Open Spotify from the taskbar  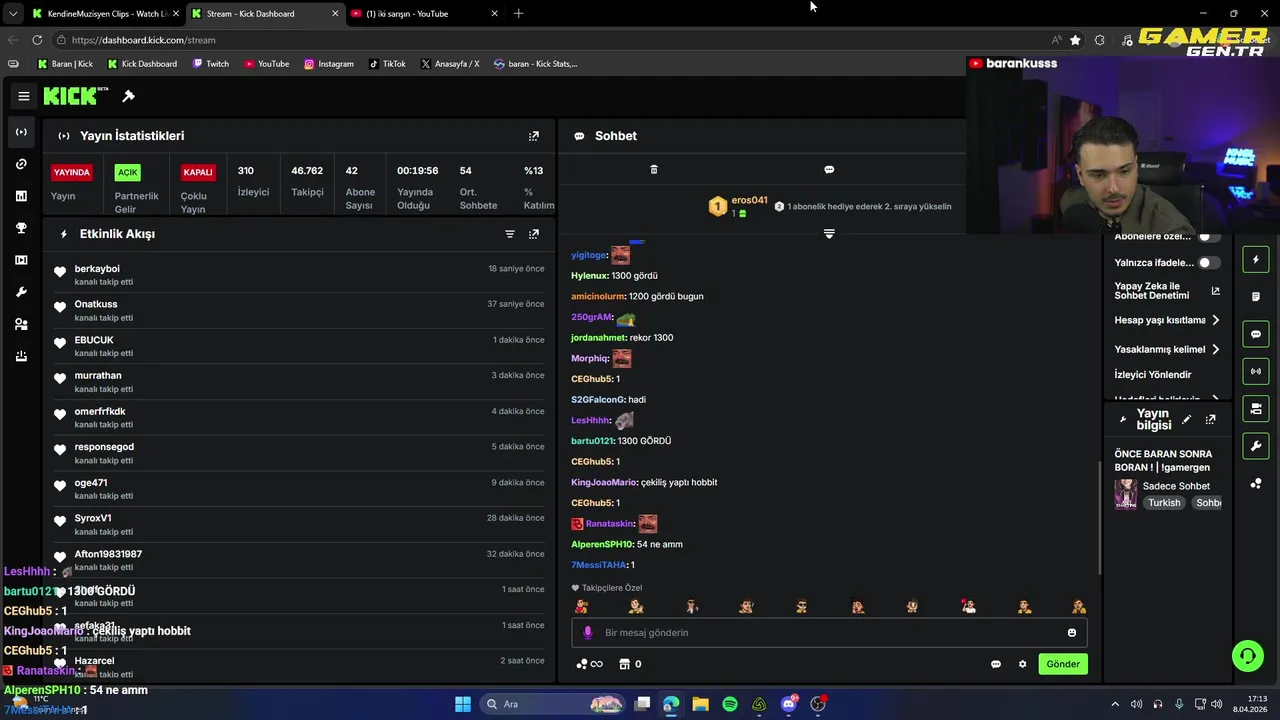pyautogui.click(x=730, y=704)
